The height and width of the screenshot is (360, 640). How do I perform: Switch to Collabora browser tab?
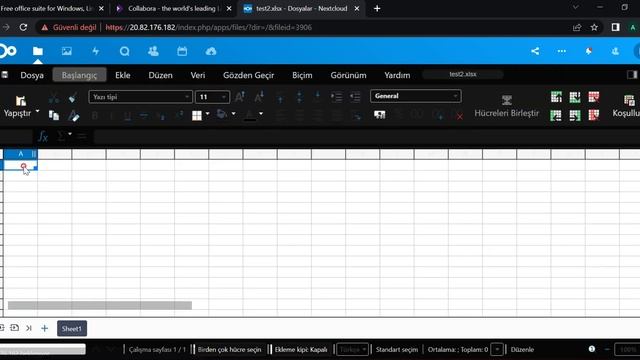point(175,9)
